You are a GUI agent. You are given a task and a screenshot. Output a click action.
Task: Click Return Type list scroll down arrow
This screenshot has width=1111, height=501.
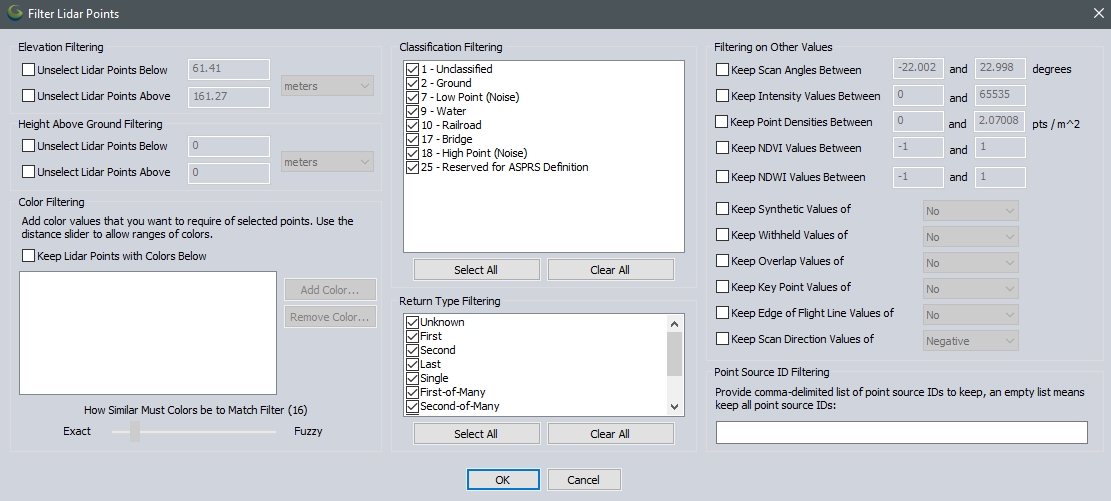(x=674, y=407)
